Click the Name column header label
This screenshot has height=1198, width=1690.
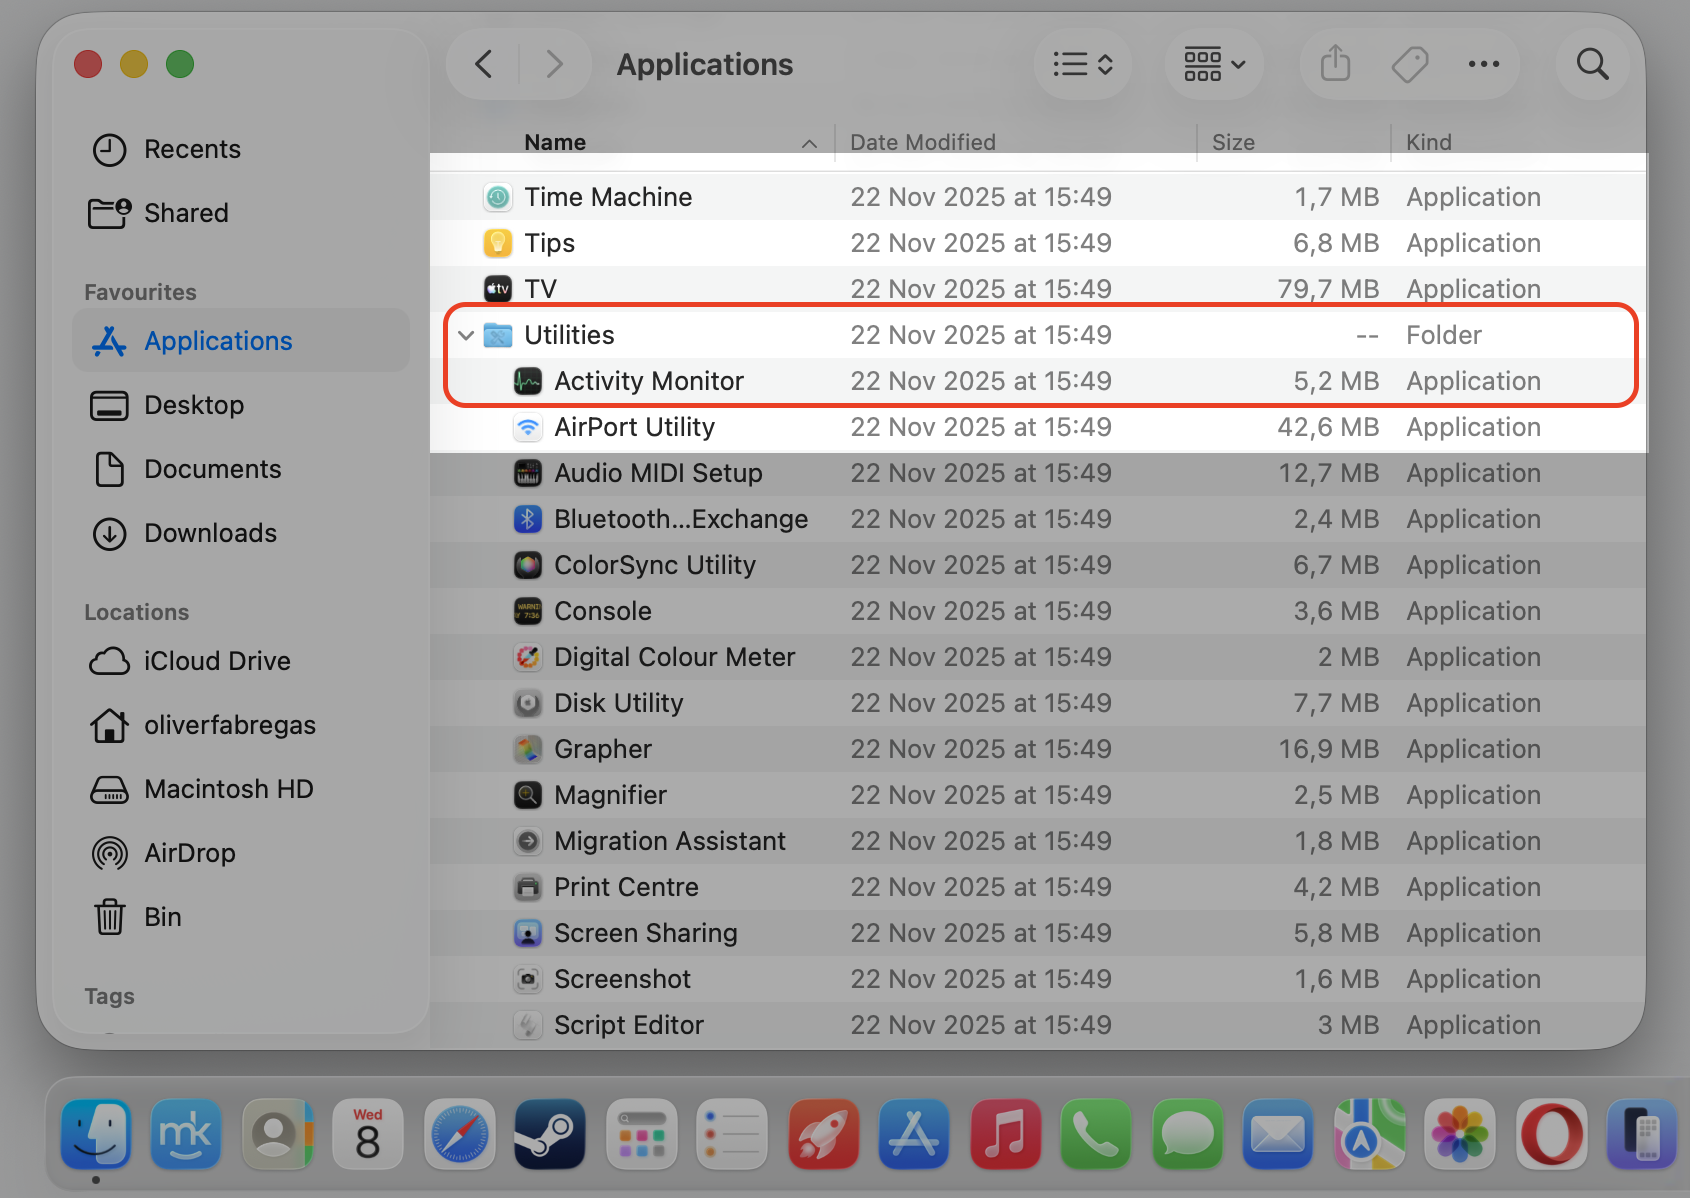(555, 142)
